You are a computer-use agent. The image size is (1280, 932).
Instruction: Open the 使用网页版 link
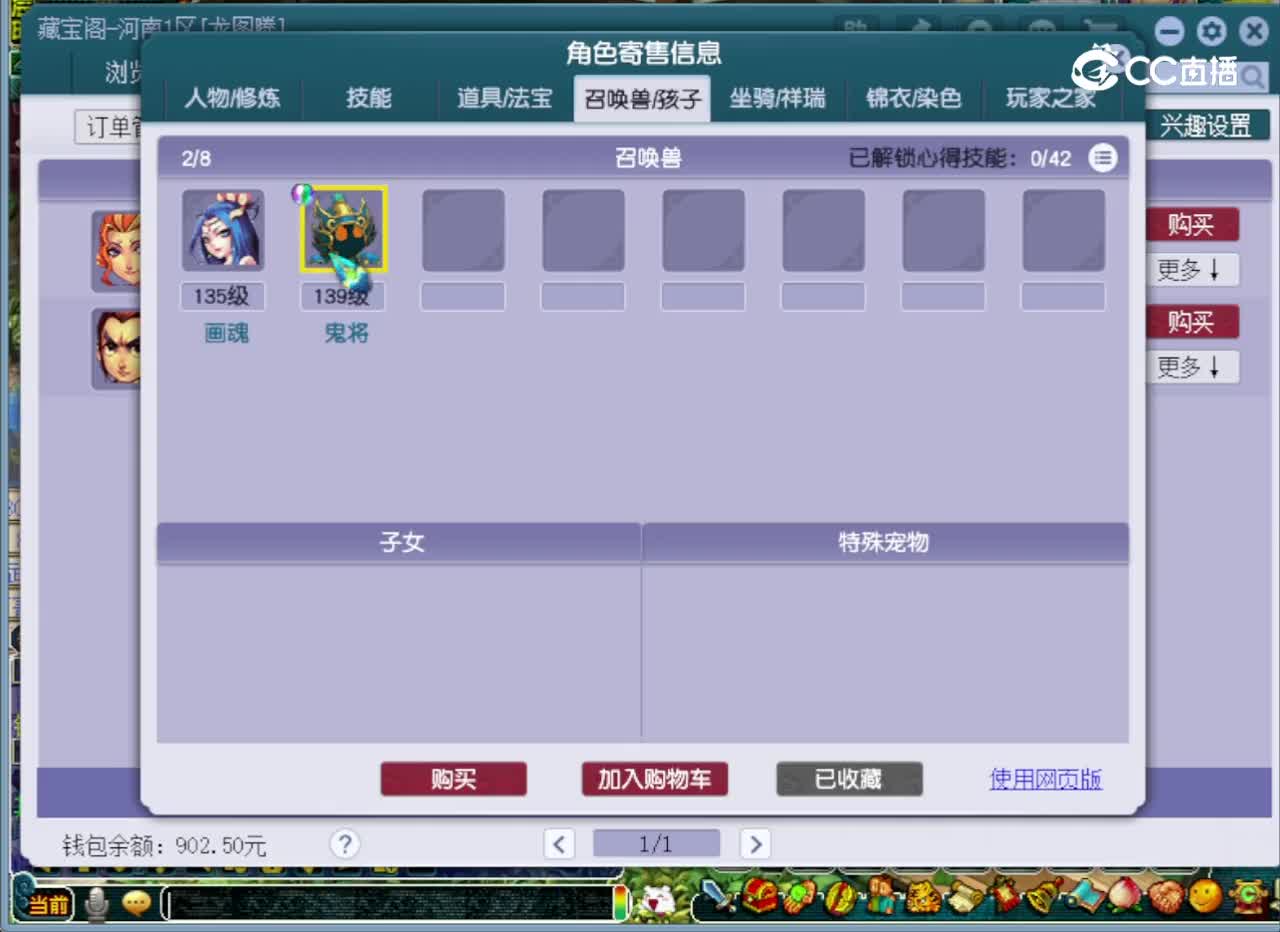pyautogui.click(x=1044, y=779)
